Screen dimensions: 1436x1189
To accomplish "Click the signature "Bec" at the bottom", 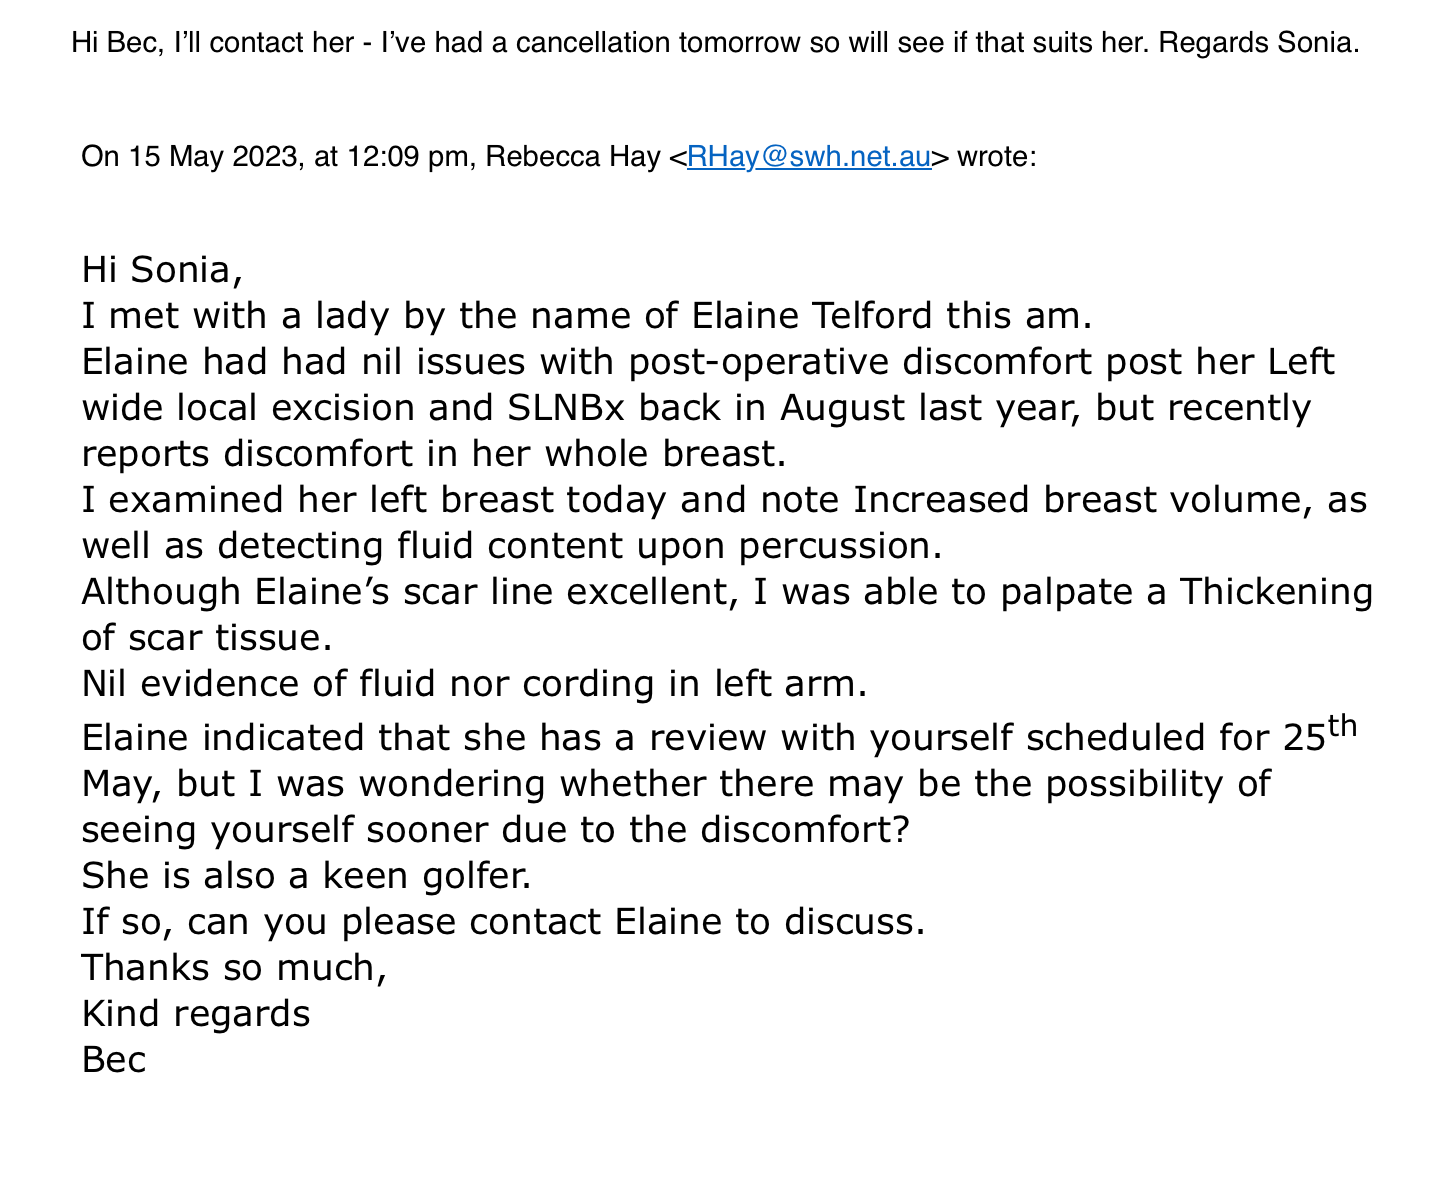I will 114,1060.
